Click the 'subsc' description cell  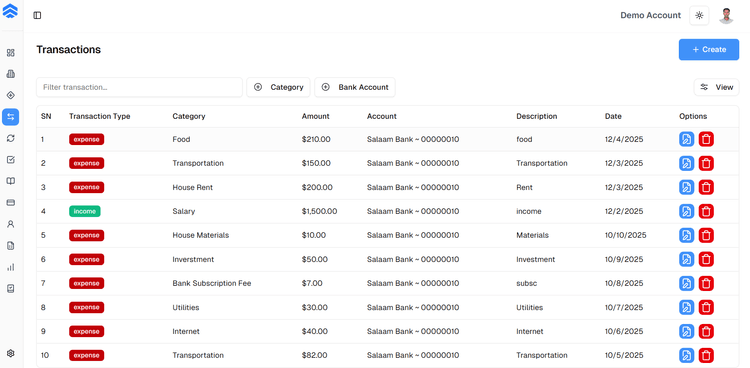coord(527,283)
